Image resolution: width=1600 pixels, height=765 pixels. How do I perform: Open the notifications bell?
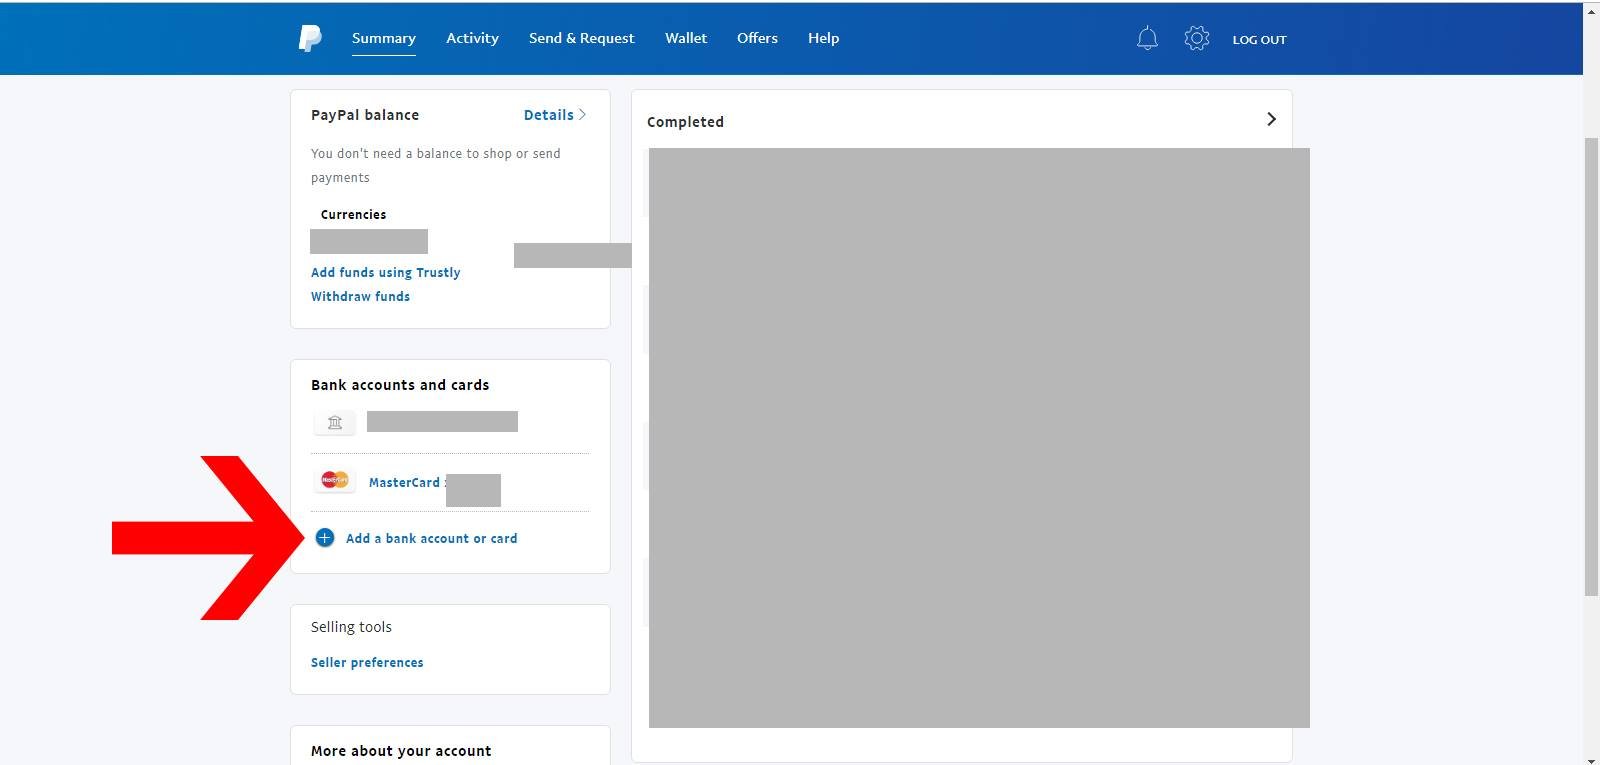click(x=1147, y=39)
